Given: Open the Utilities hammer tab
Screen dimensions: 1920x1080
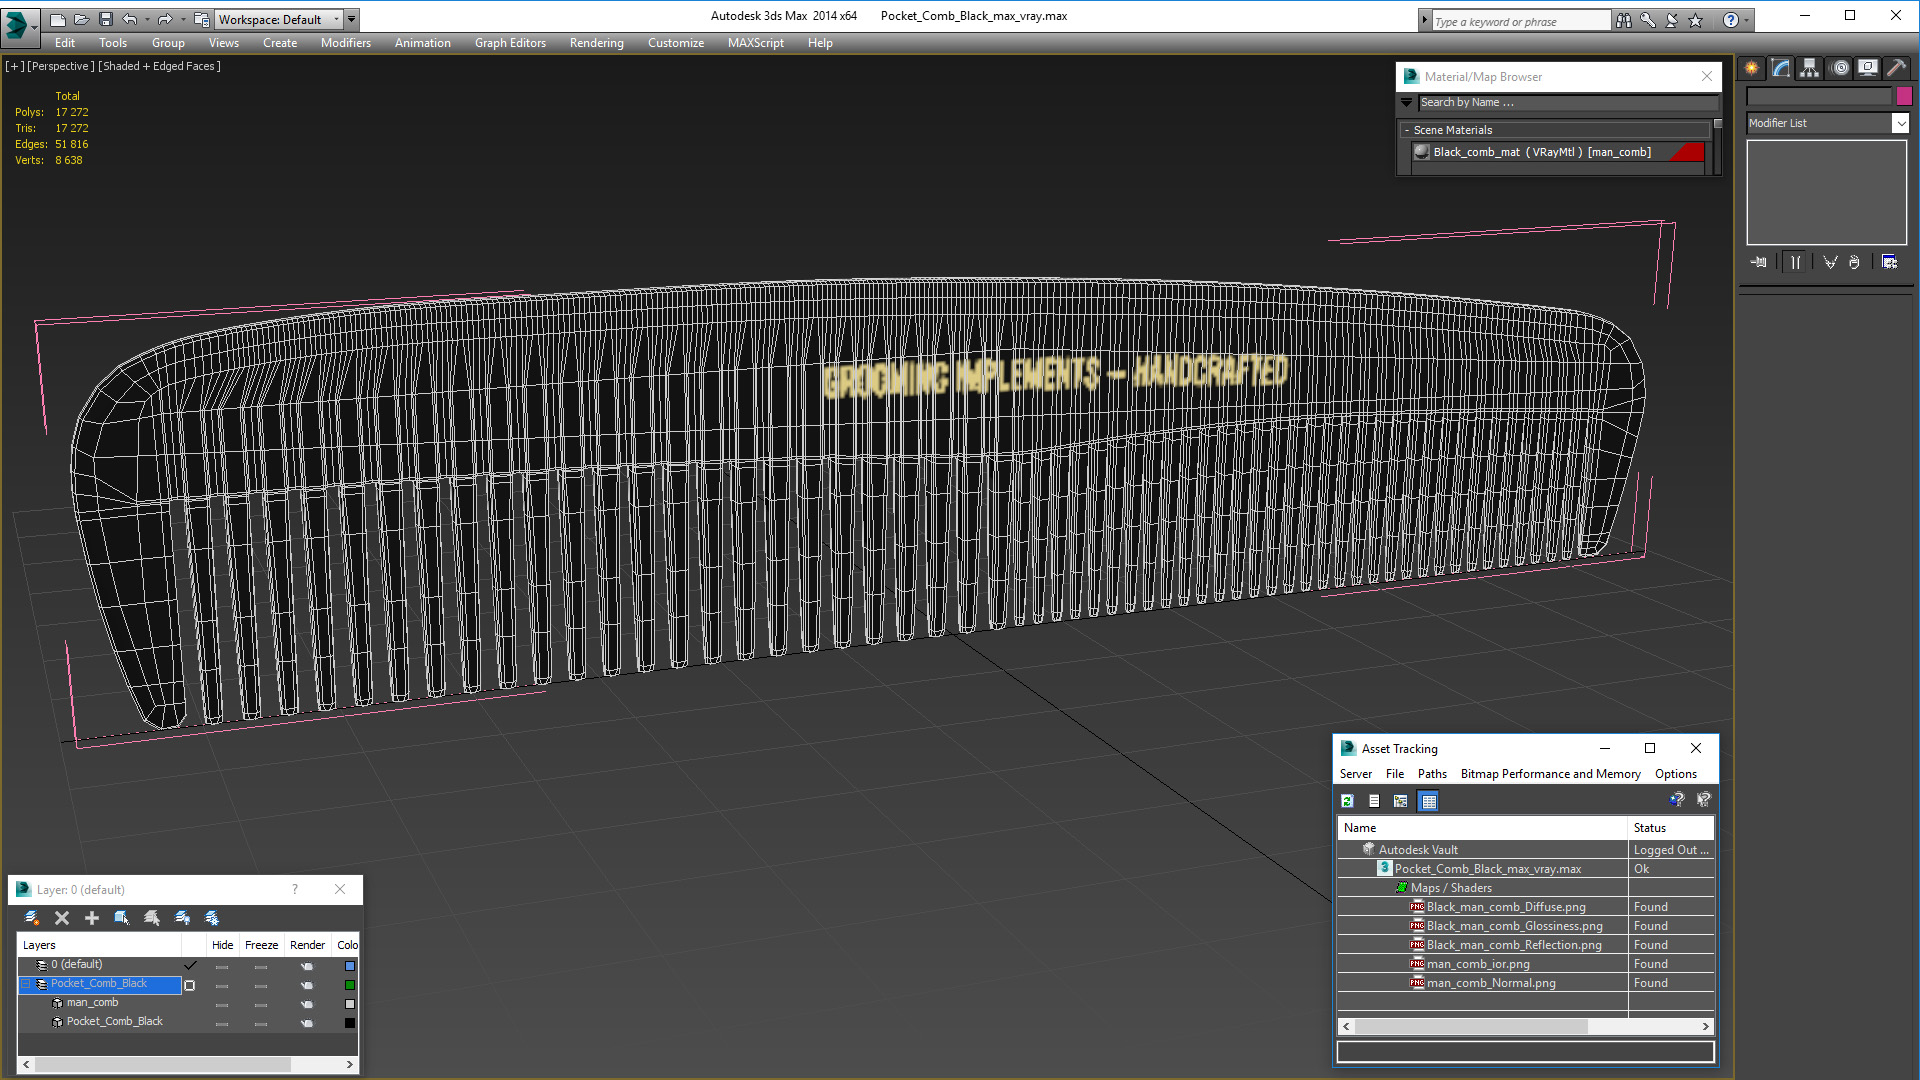Looking at the screenshot, I should pos(1897,68).
